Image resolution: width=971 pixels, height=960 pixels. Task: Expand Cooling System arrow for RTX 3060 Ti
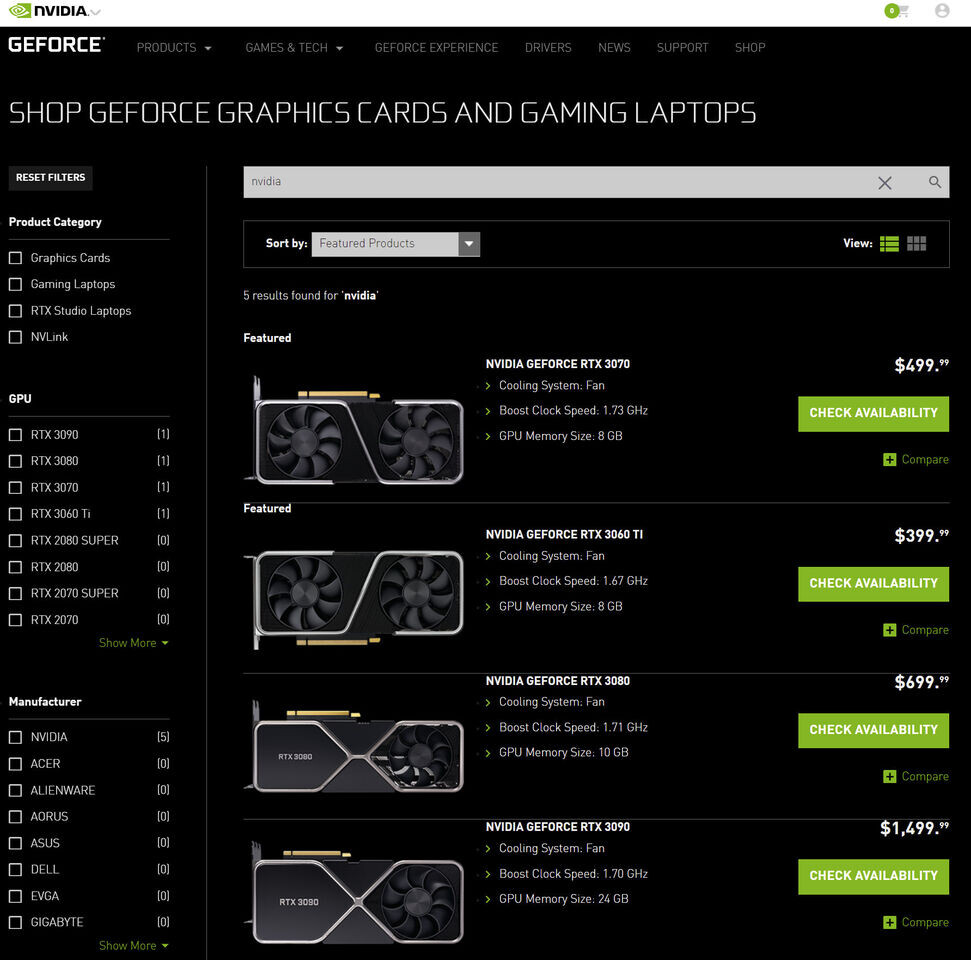[488, 556]
